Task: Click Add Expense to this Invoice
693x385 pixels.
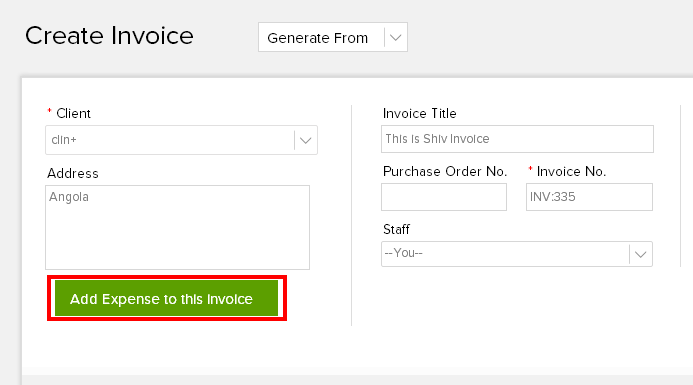Action: (167, 298)
